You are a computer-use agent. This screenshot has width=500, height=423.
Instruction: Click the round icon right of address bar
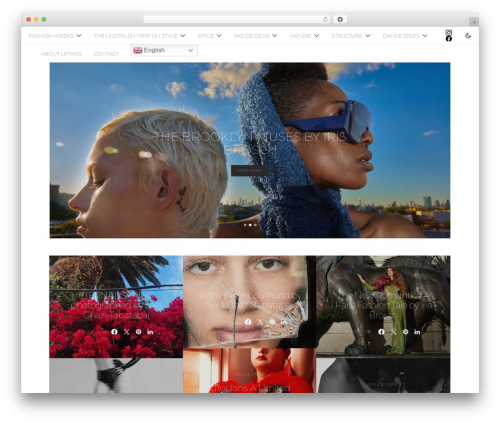340,20
